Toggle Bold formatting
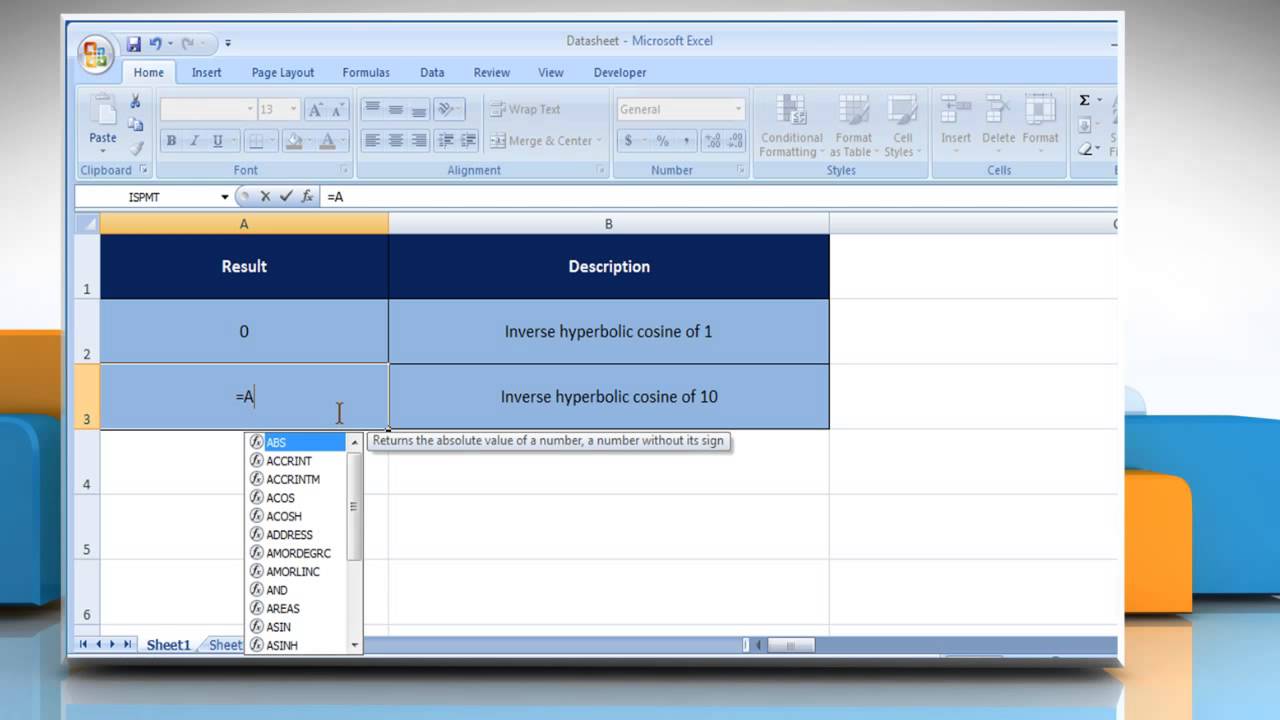This screenshot has width=1280, height=720. point(171,141)
